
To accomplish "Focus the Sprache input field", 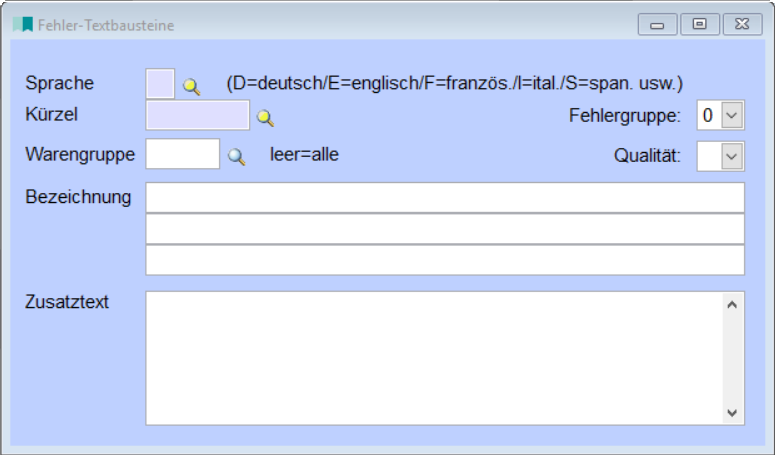I will pyautogui.click(x=160, y=83).
